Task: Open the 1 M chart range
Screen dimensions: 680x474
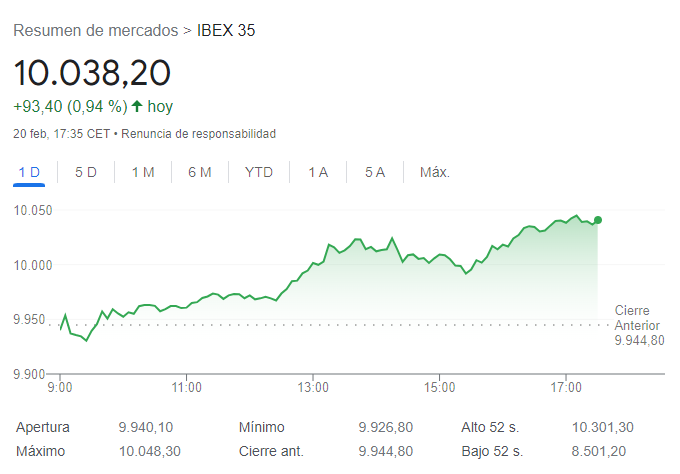Action: 143,173
